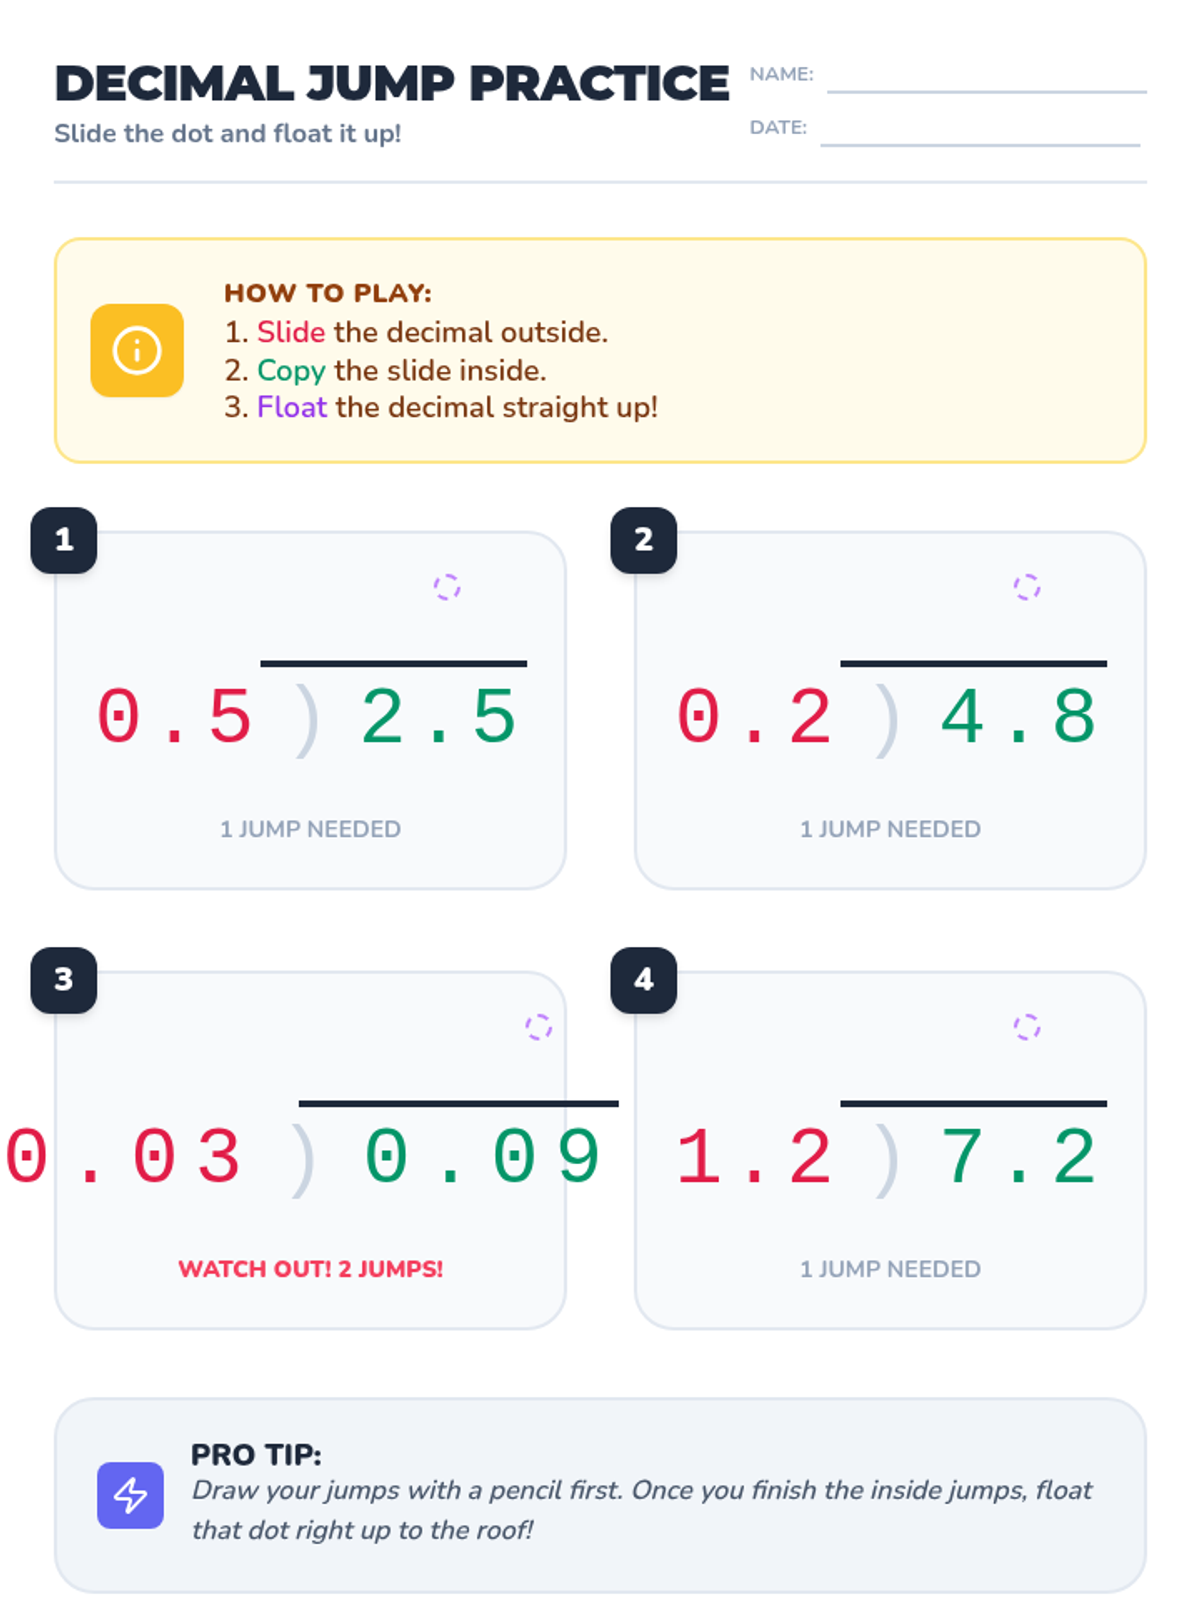The width and height of the screenshot is (1200, 1600).
Task: Click the number 4 problem badge
Action: [644, 980]
